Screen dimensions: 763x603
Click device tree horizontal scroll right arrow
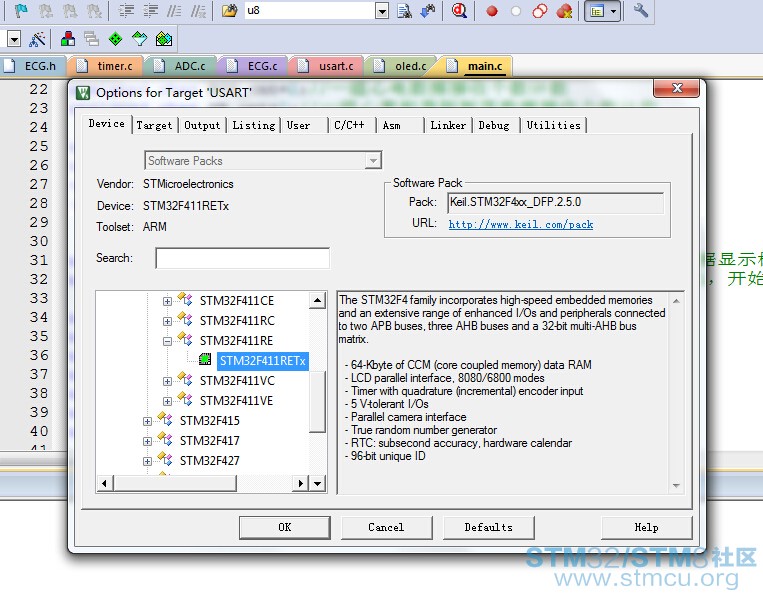tap(300, 483)
